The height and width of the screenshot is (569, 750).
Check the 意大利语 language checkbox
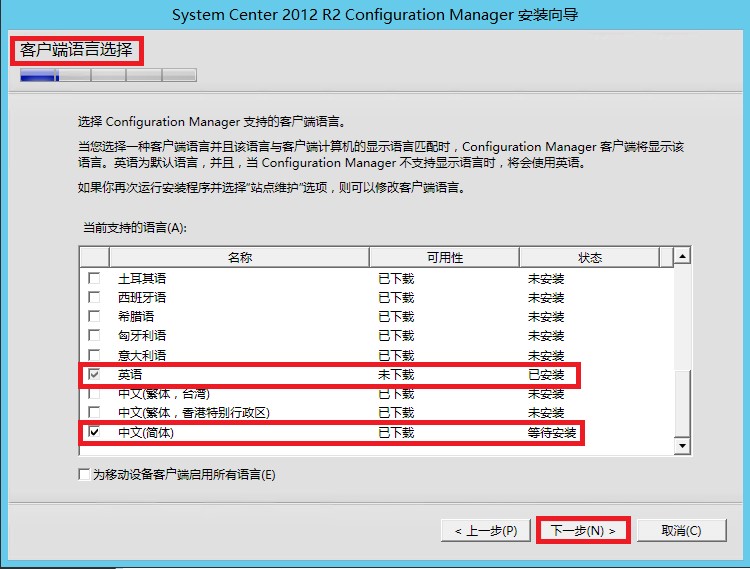(94, 355)
